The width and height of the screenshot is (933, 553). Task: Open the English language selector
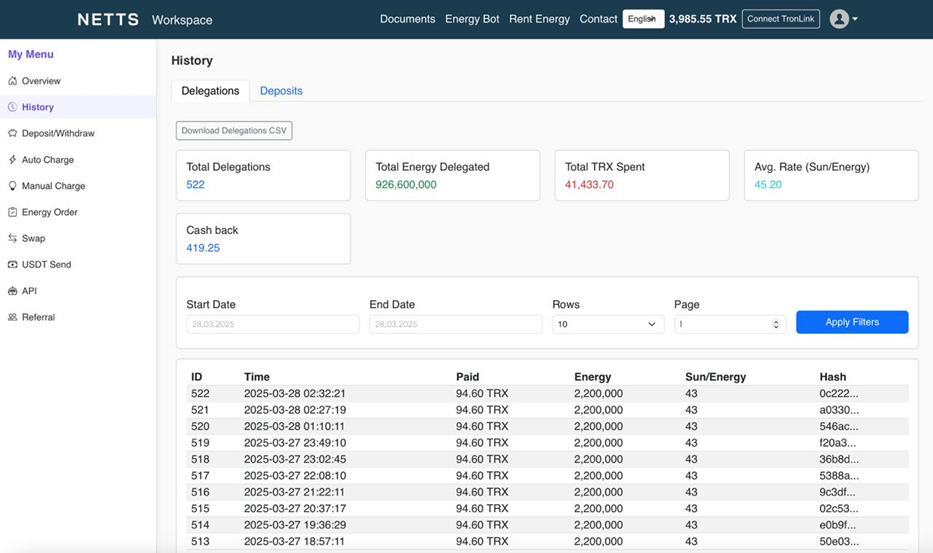643,19
